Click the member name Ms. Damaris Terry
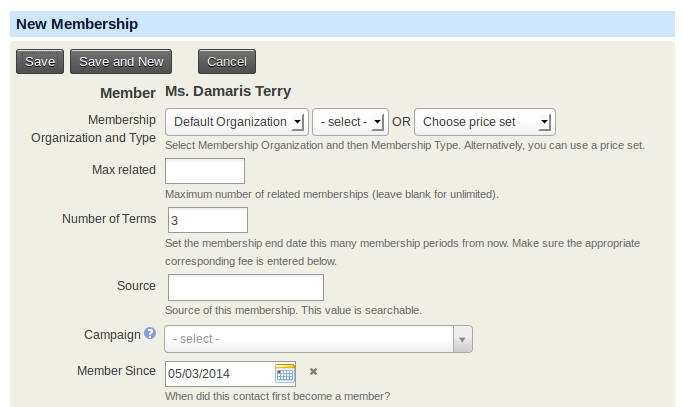The height and width of the screenshot is (407, 683). tap(228, 92)
